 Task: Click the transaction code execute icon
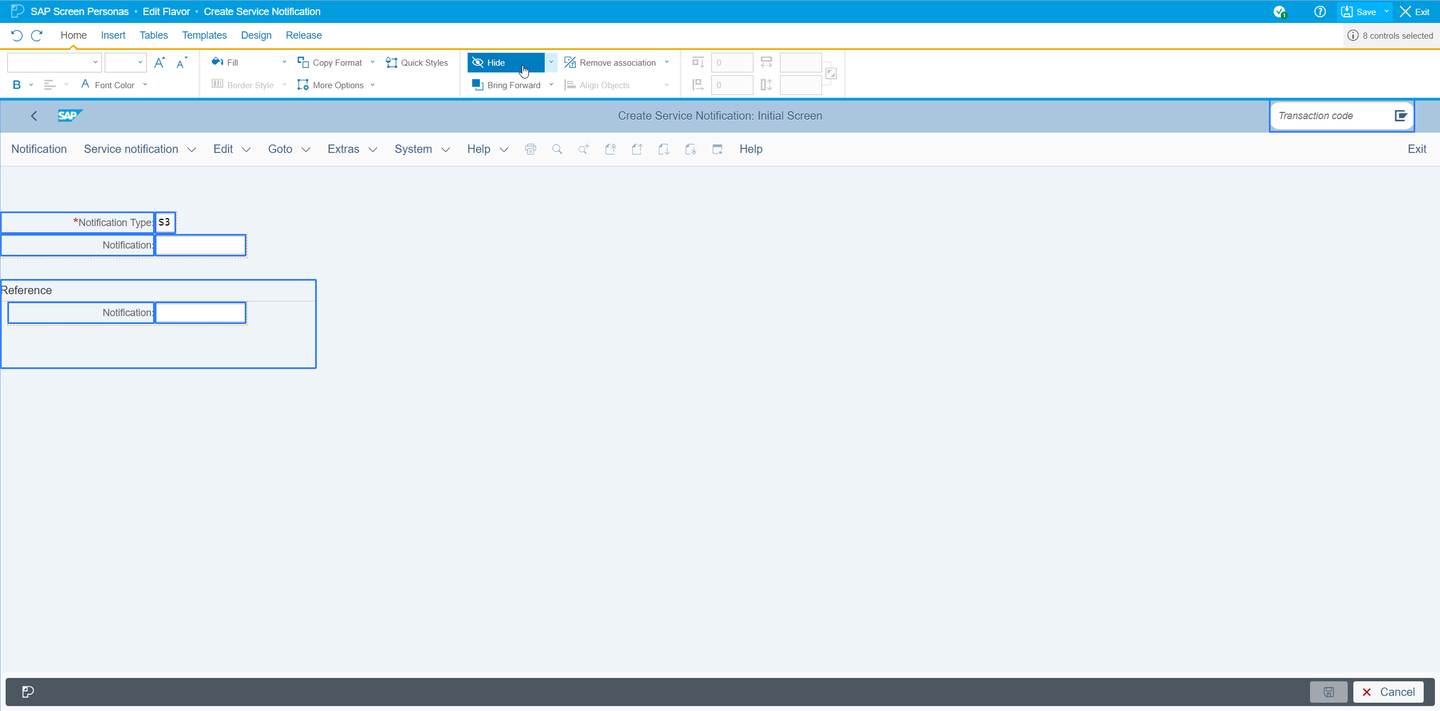[x=1401, y=116]
